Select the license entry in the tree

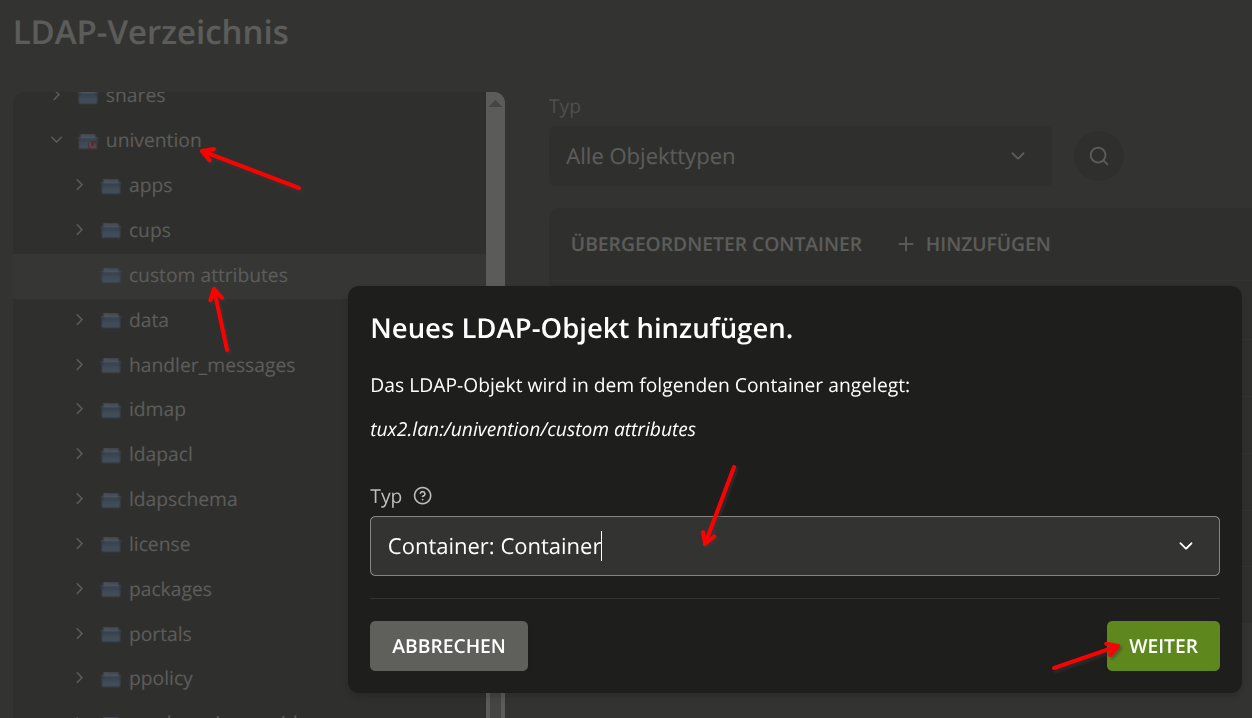click(x=159, y=544)
